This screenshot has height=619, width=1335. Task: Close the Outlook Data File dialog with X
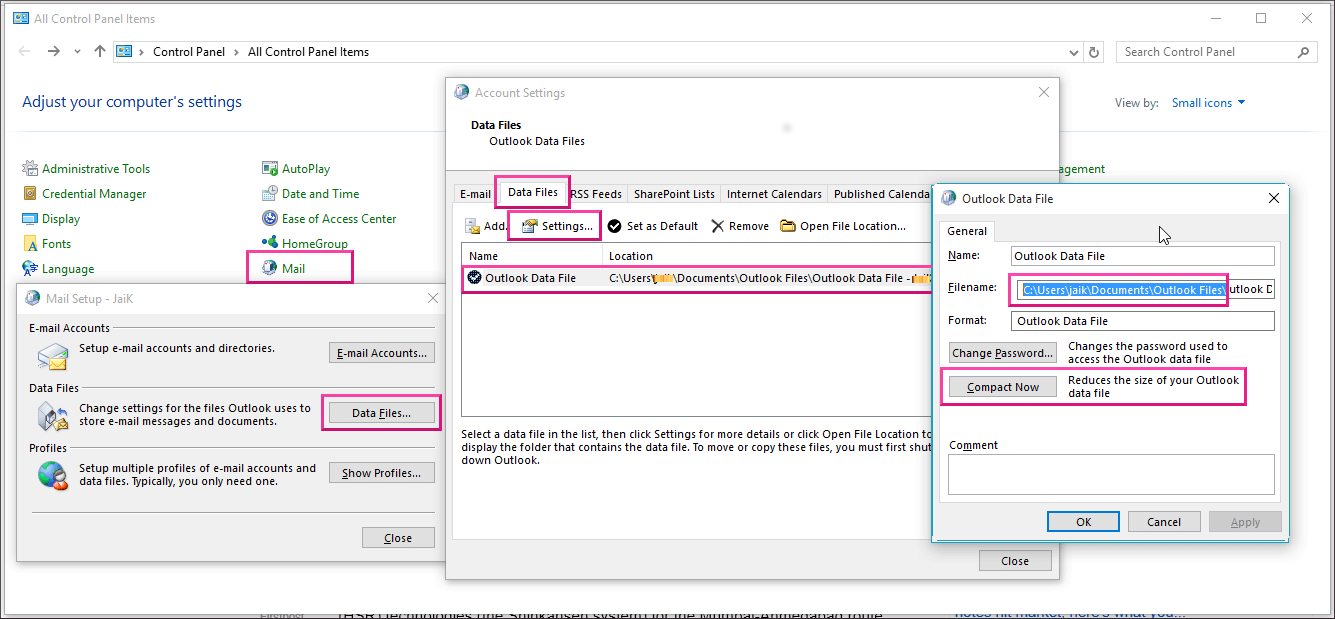pos(1274,198)
